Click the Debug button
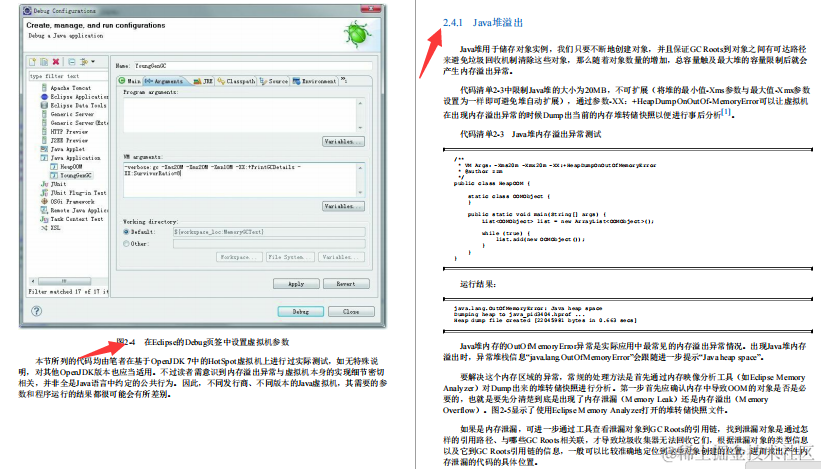 tap(301, 311)
